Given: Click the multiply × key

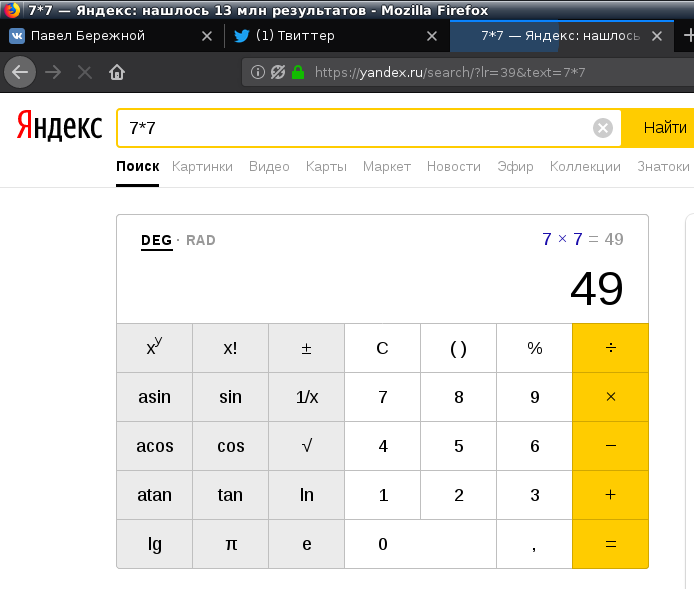Looking at the screenshot, I should point(610,397).
